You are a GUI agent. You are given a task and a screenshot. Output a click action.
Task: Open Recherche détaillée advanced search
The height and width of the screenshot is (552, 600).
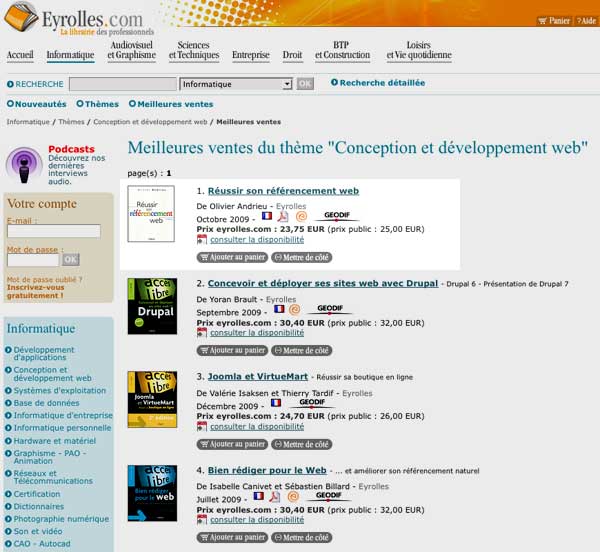tap(378, 83)
